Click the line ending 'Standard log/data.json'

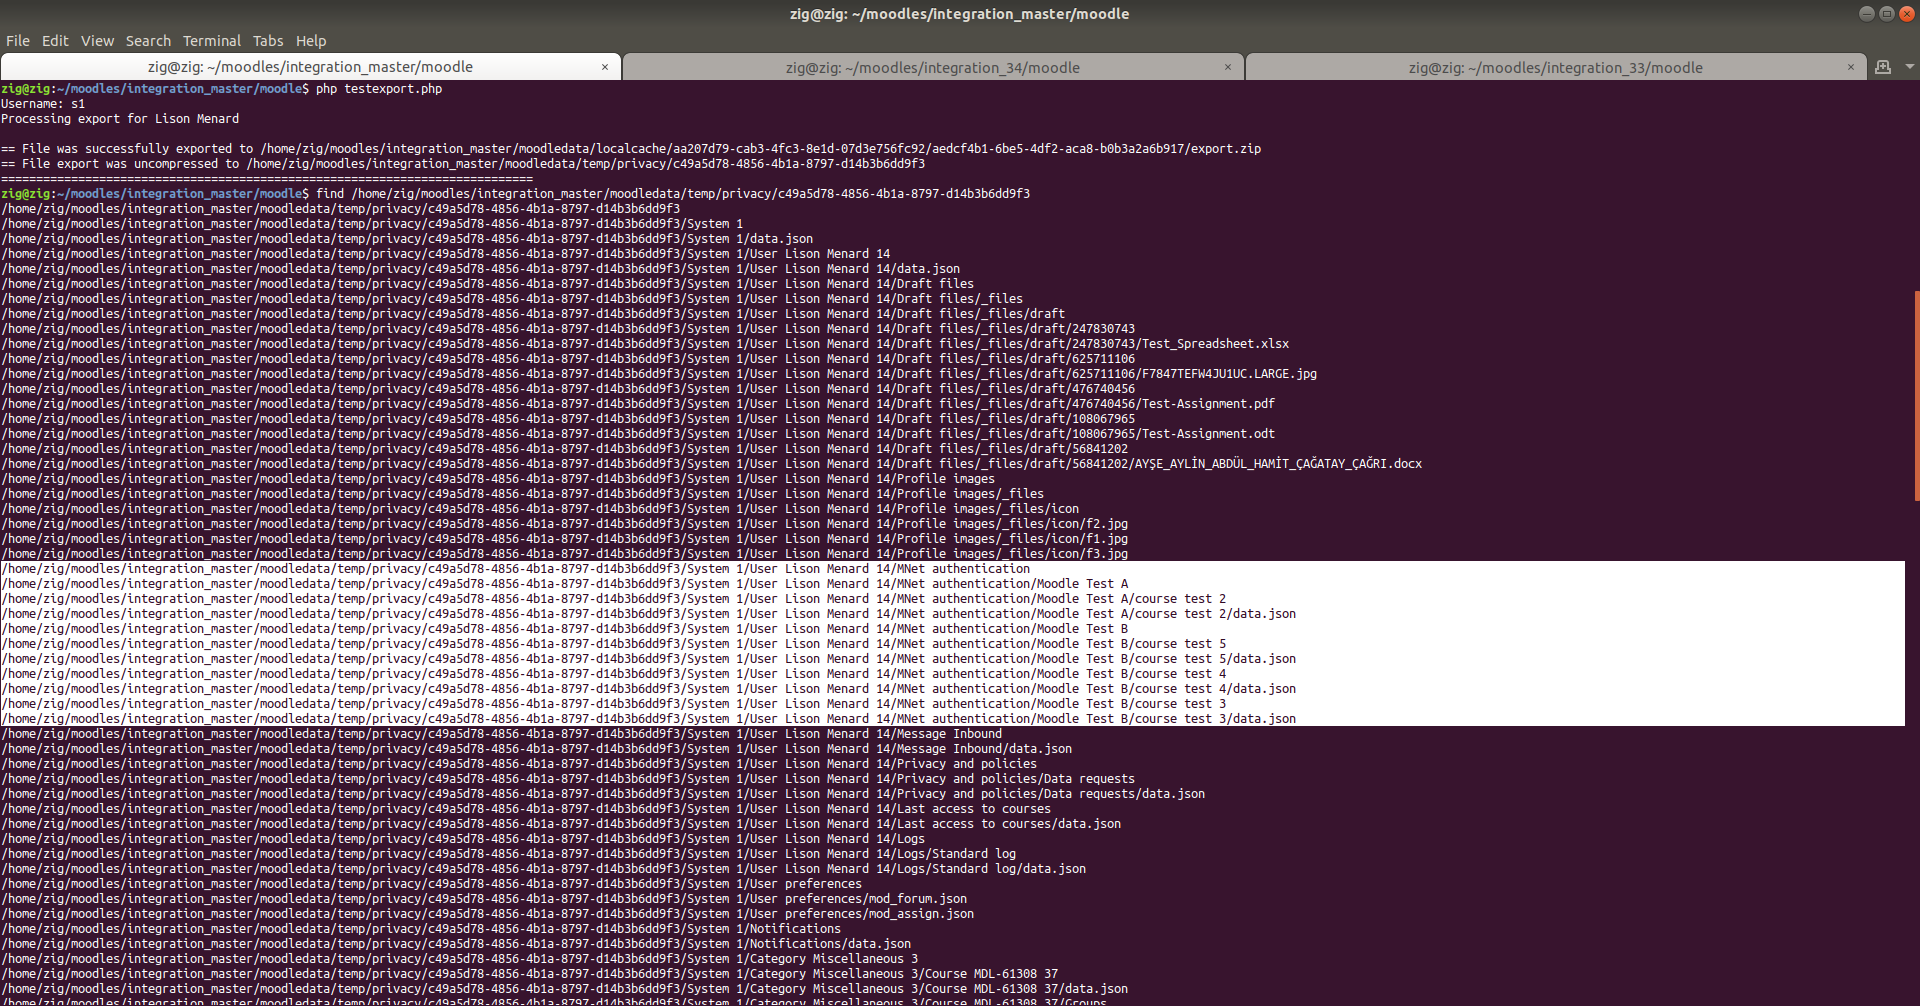(x=544, y=869)
